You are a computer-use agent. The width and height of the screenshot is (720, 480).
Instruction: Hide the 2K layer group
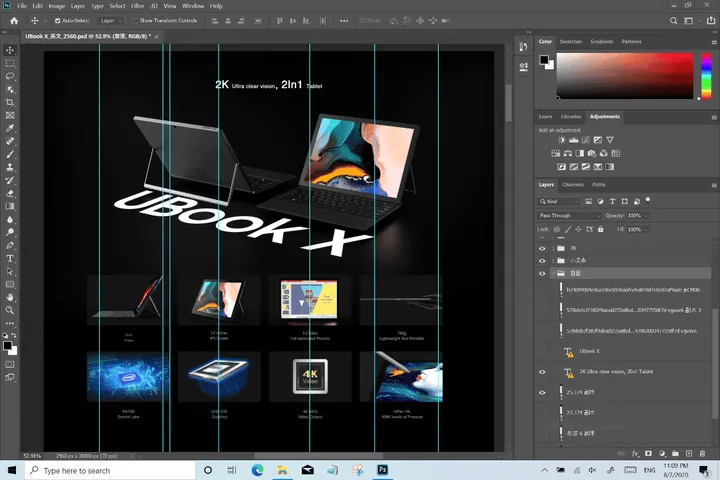pos(542,248)
